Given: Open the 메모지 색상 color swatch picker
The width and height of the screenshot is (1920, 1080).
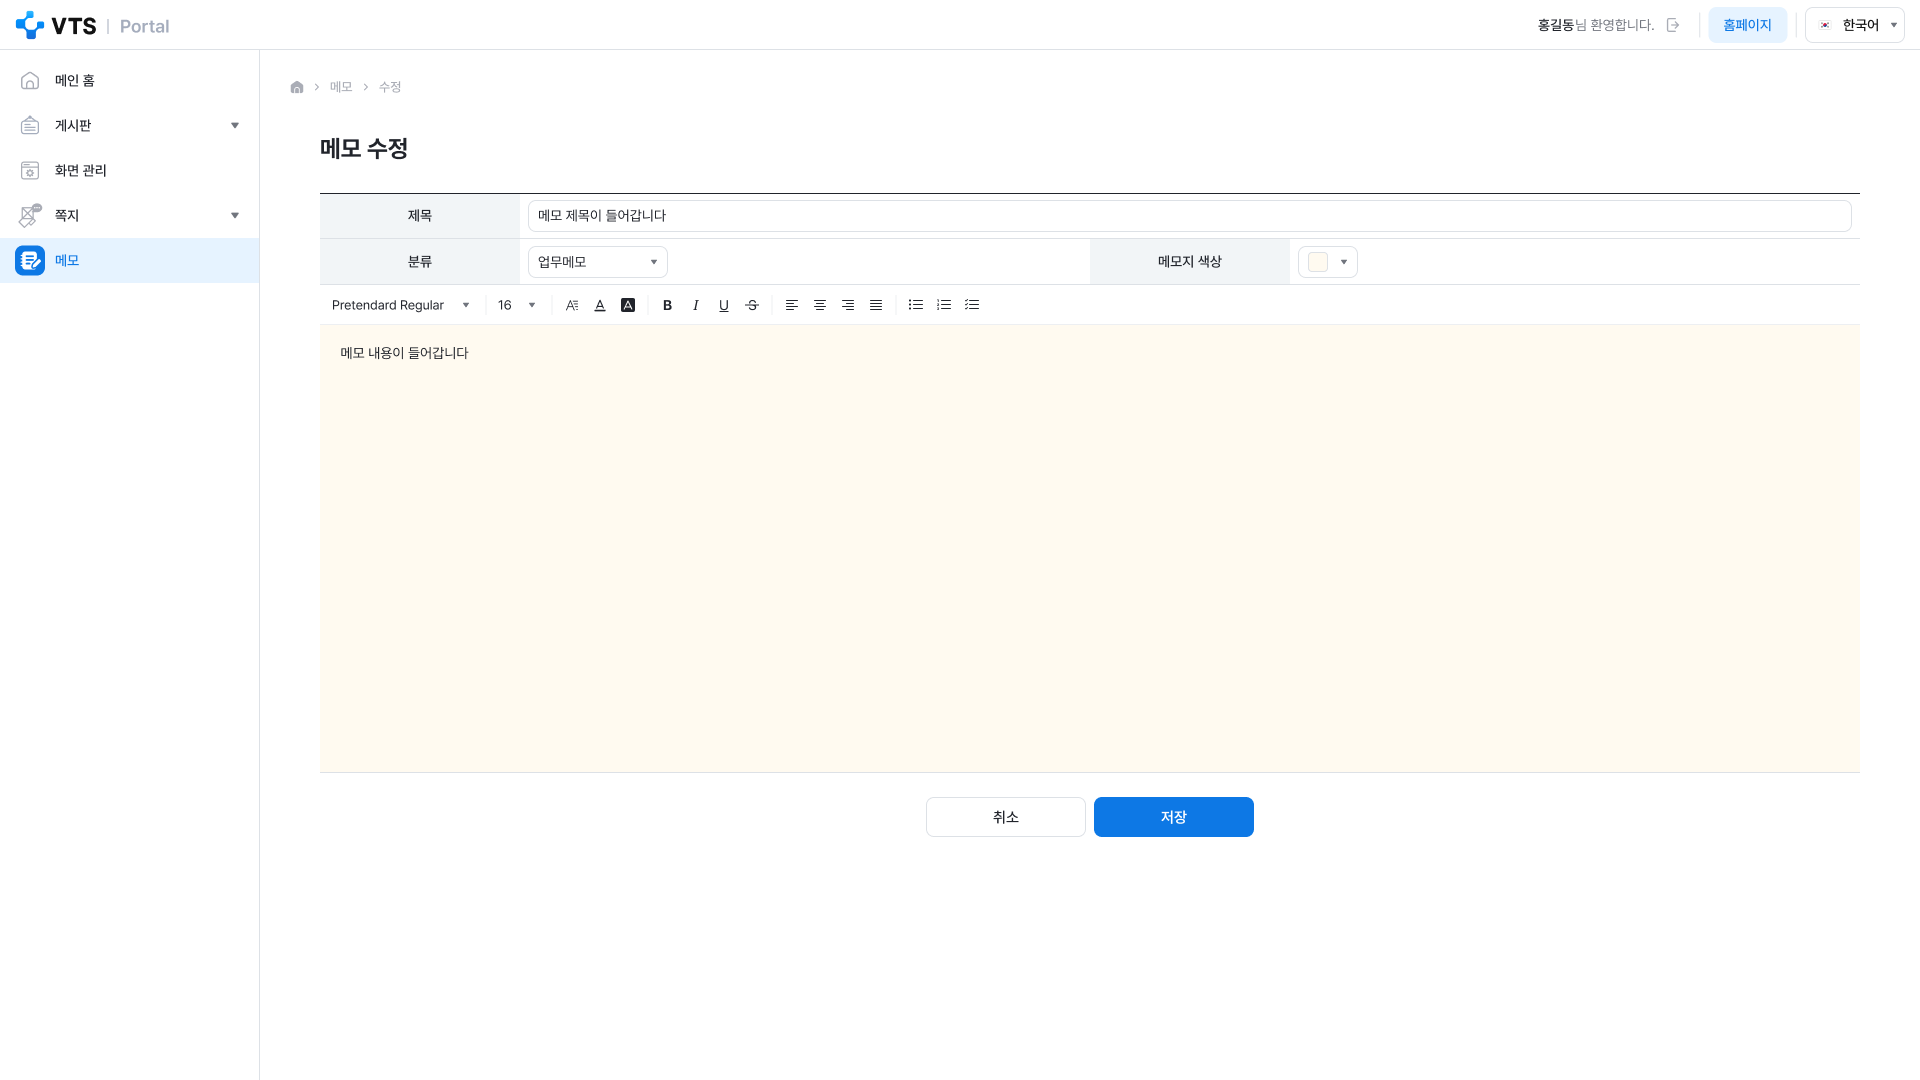Looking at the screenshot, I should [1328, 262].
